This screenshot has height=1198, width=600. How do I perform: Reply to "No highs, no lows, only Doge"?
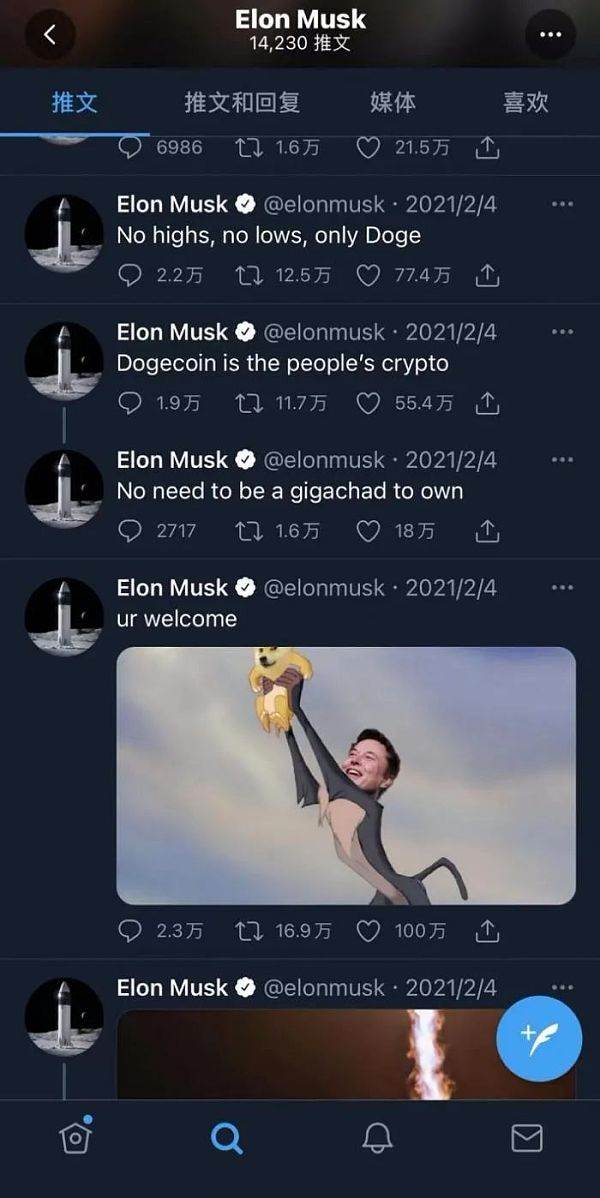(130, 275)
